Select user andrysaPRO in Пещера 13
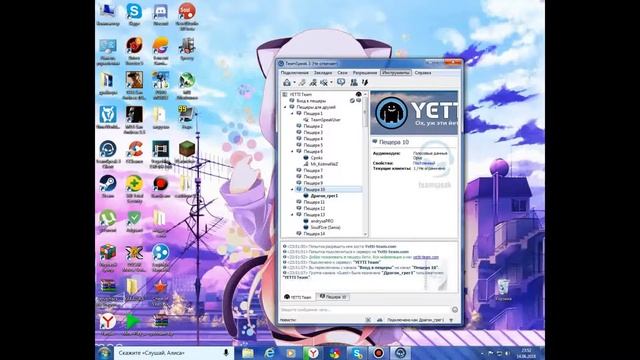The height and width of the screenshot is (360, 640). (x=322, y=221)
